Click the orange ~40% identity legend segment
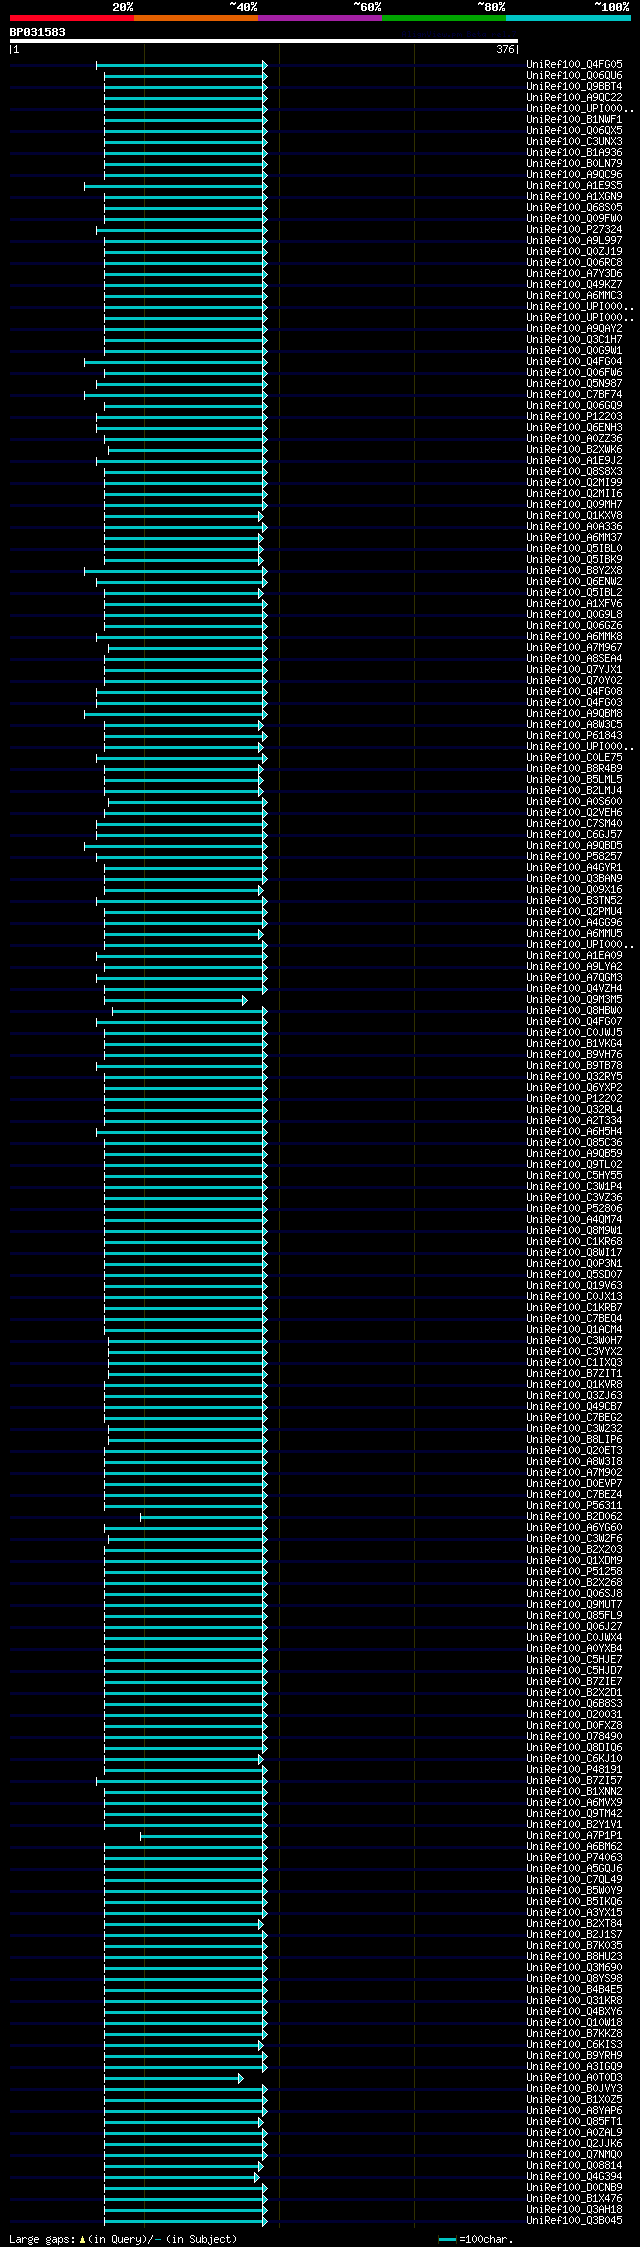Screen dimensions: 640x2247 pos(196,18)
